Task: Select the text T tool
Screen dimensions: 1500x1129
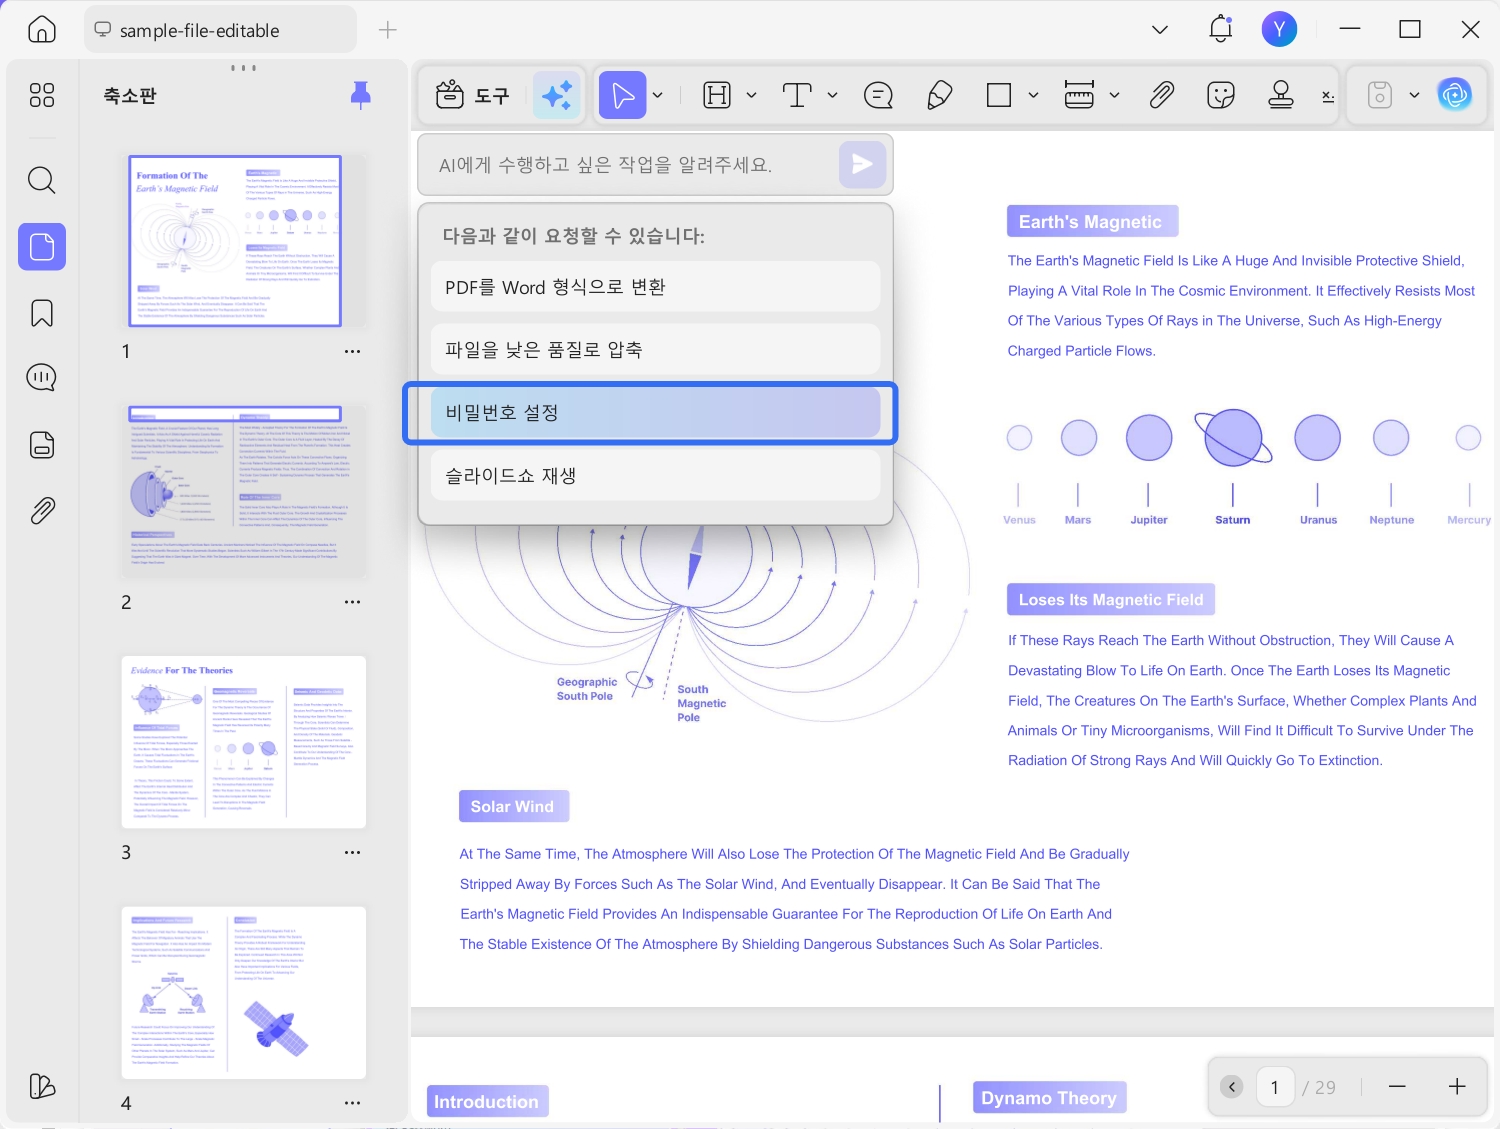Action: 797,95
